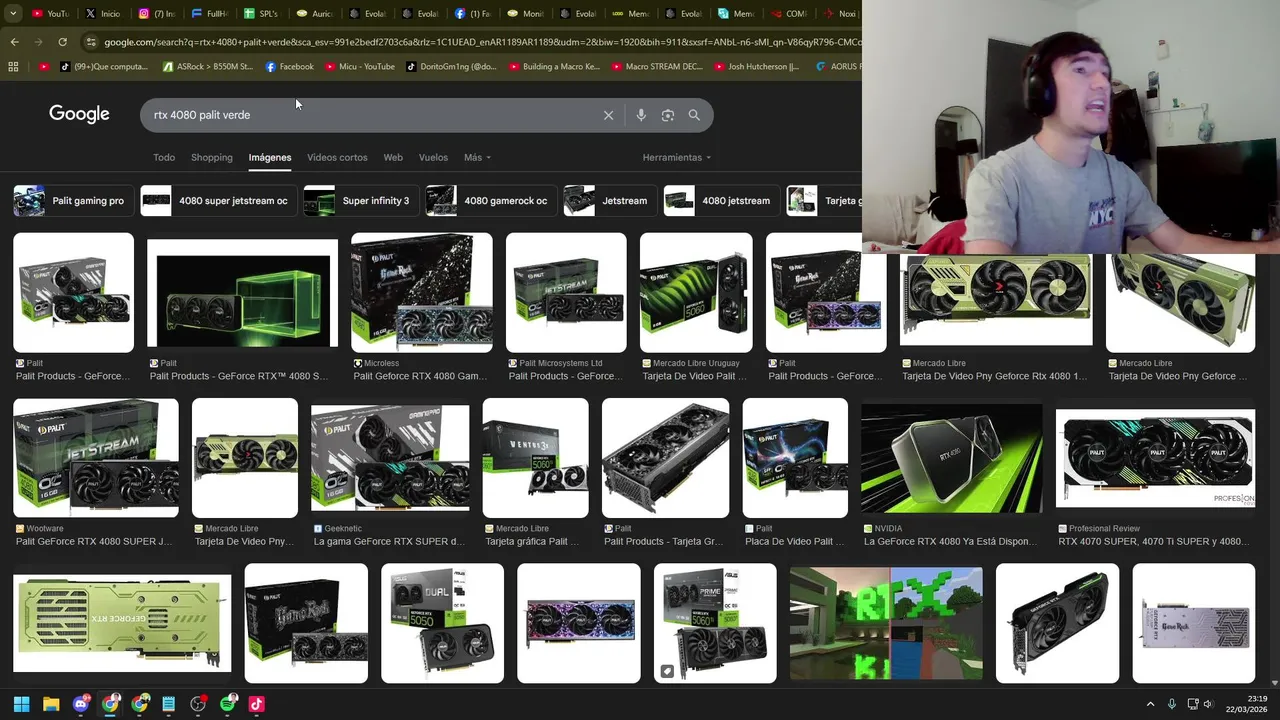Screen dimensions: 1280x720
Task: Select the Vuelos tab
Action: pyautogui.click(x=433, y=157)
